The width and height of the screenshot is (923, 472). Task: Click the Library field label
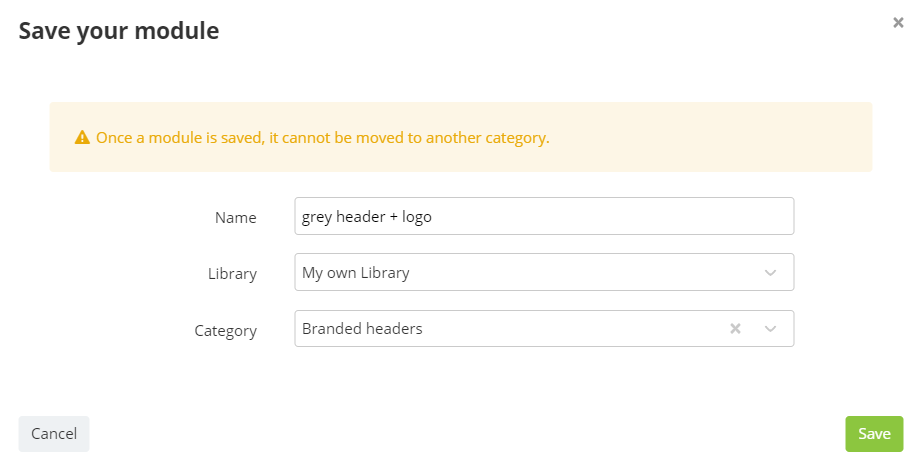(232, 274)
